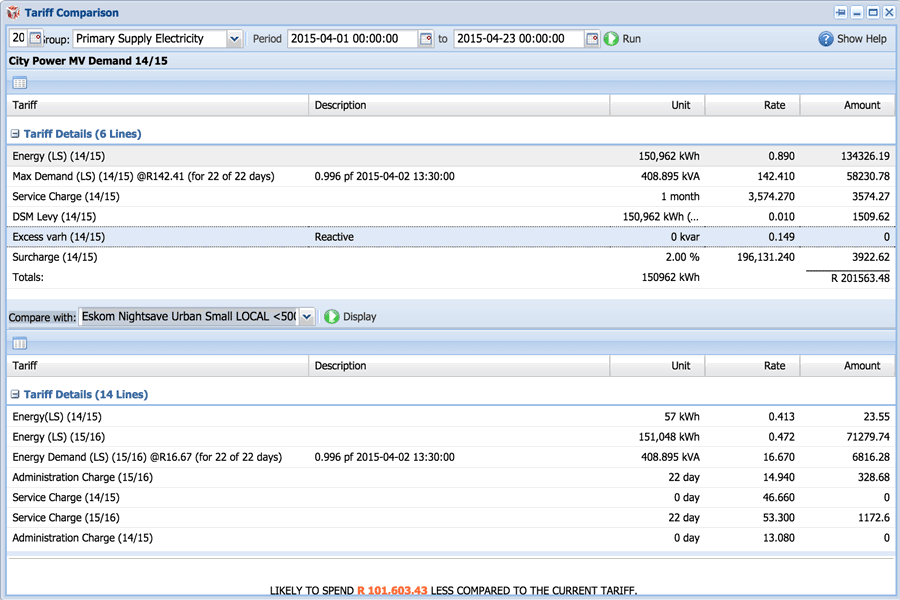
Task: Open the period end date calendar picker
Action: point(592,38)
